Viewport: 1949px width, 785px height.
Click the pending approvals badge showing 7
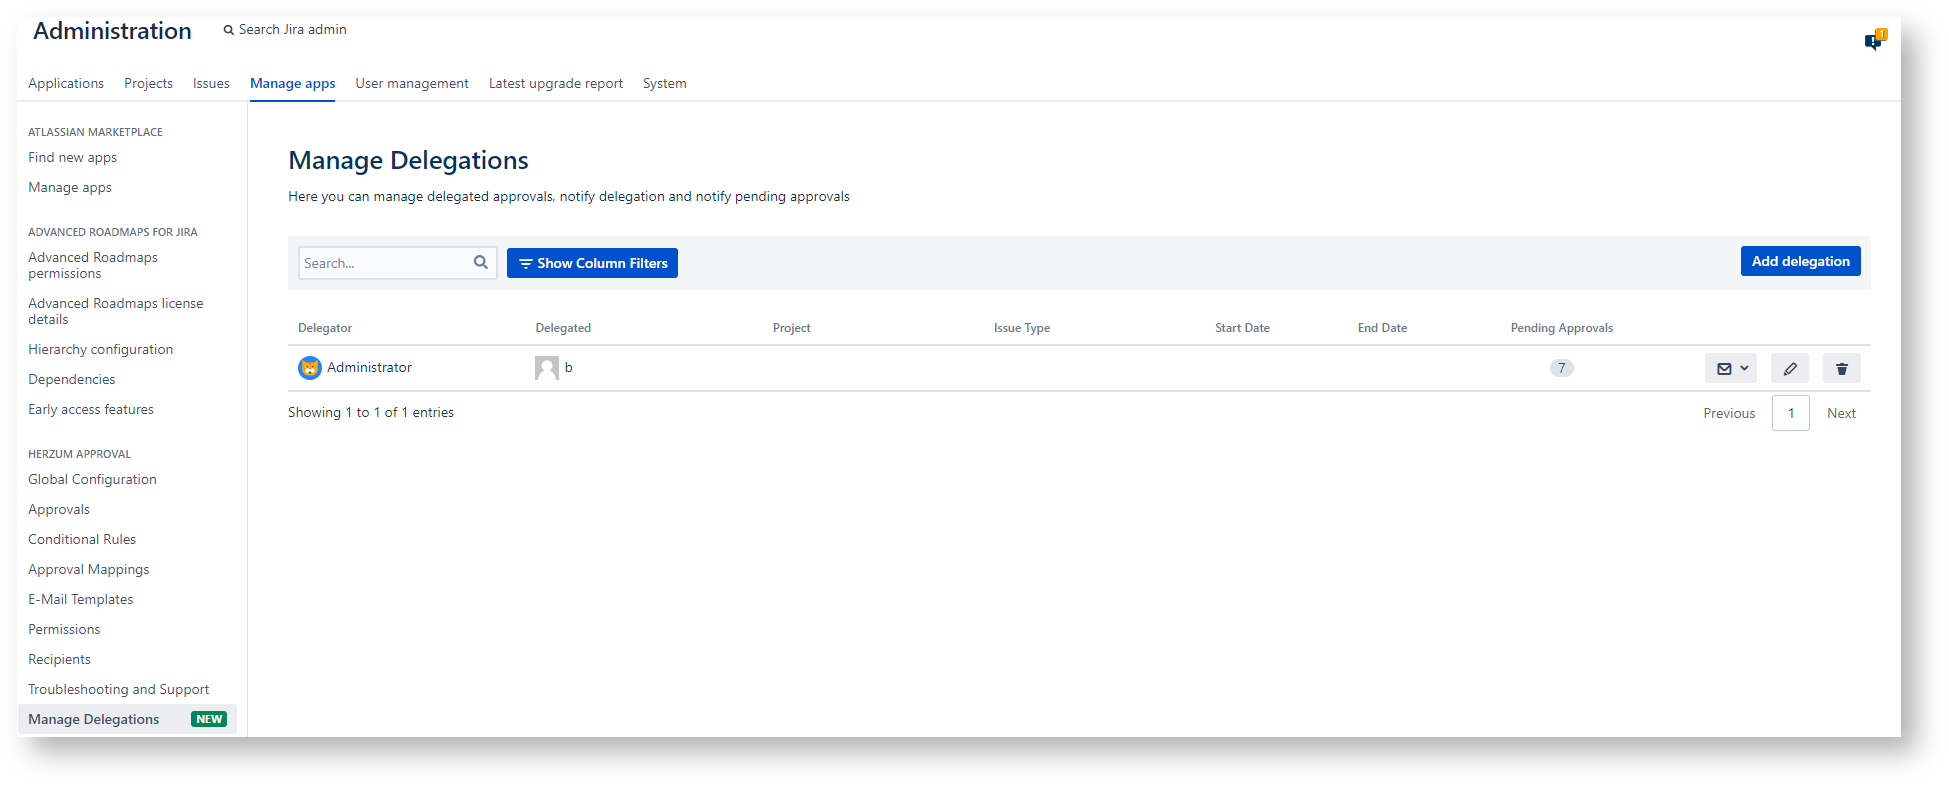1561,368
